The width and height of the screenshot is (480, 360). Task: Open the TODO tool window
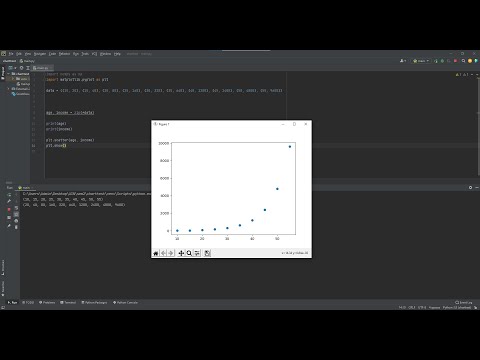[28, 302]
